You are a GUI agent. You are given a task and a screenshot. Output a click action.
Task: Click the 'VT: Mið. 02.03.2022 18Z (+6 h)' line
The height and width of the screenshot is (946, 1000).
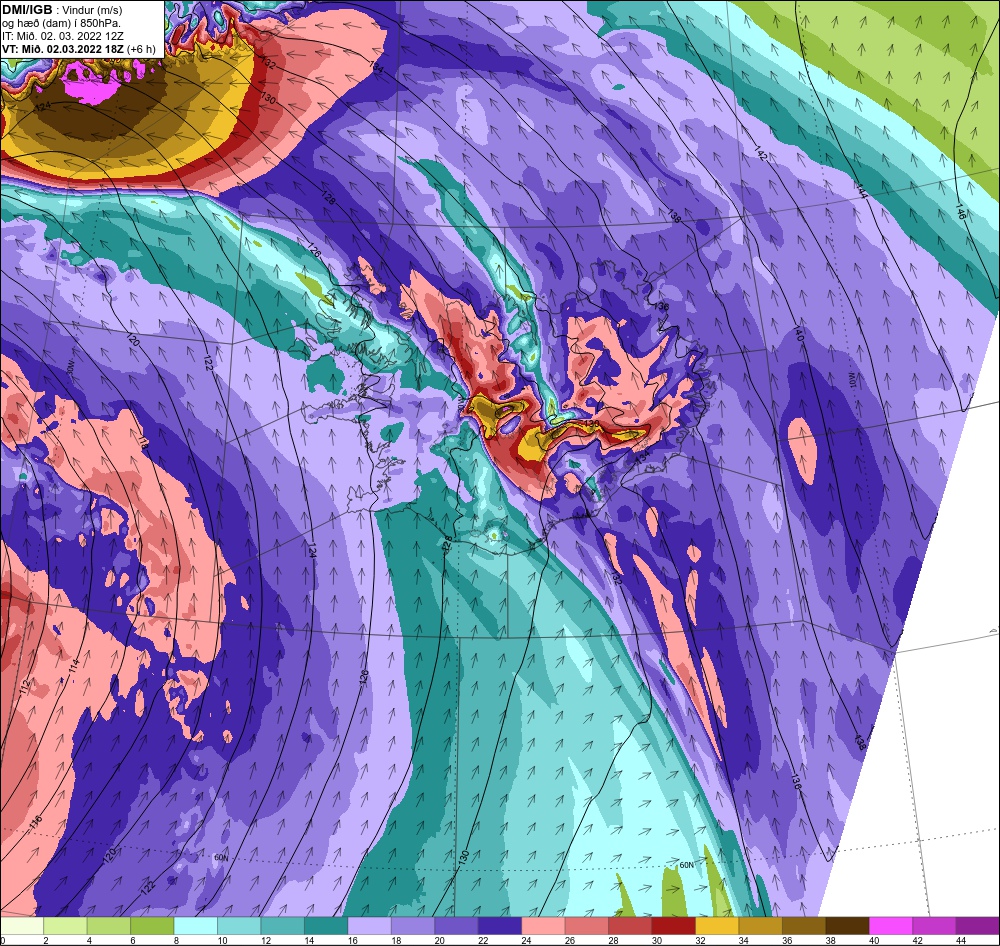78,49
